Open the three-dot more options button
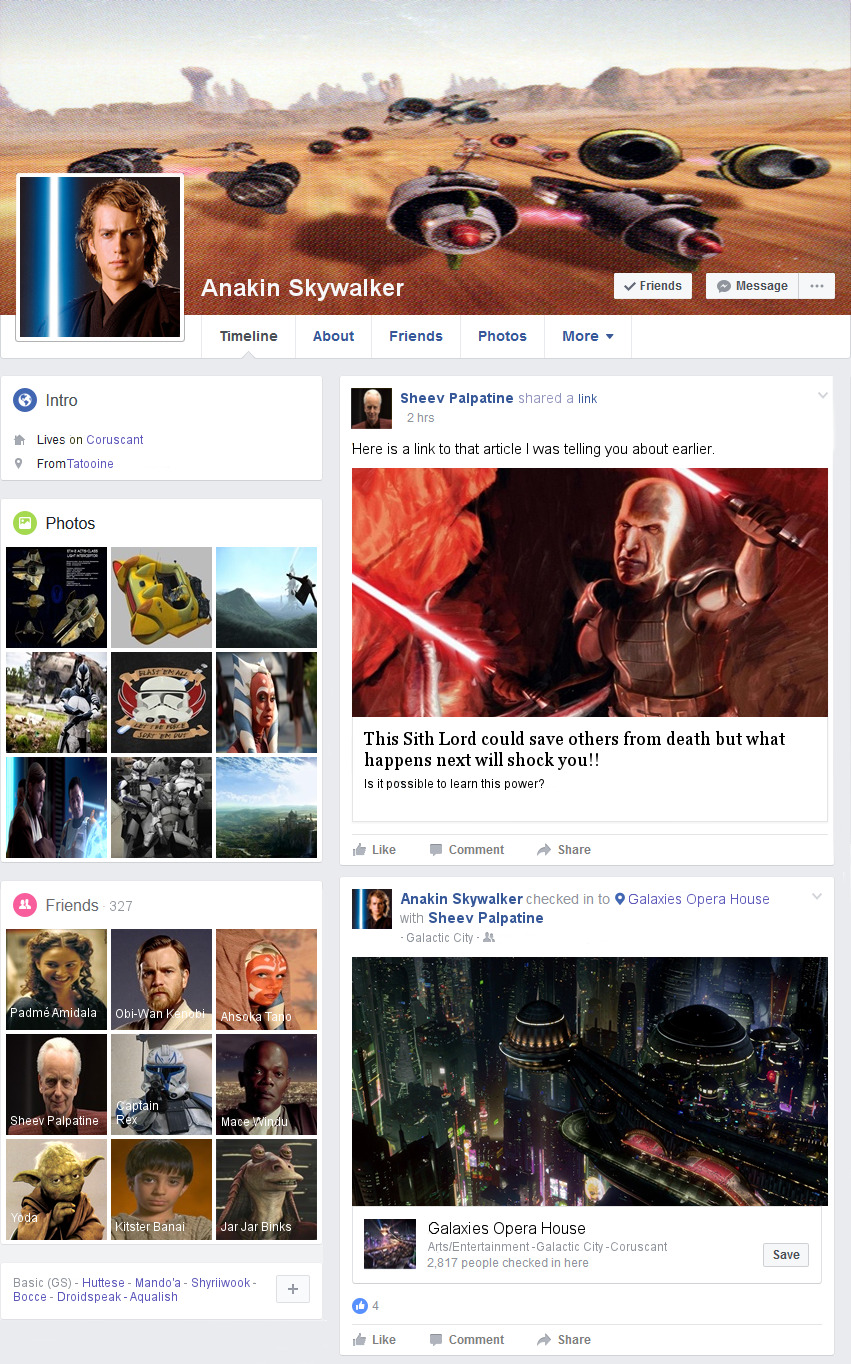The image size is (851, 1364). coord(817,286)
